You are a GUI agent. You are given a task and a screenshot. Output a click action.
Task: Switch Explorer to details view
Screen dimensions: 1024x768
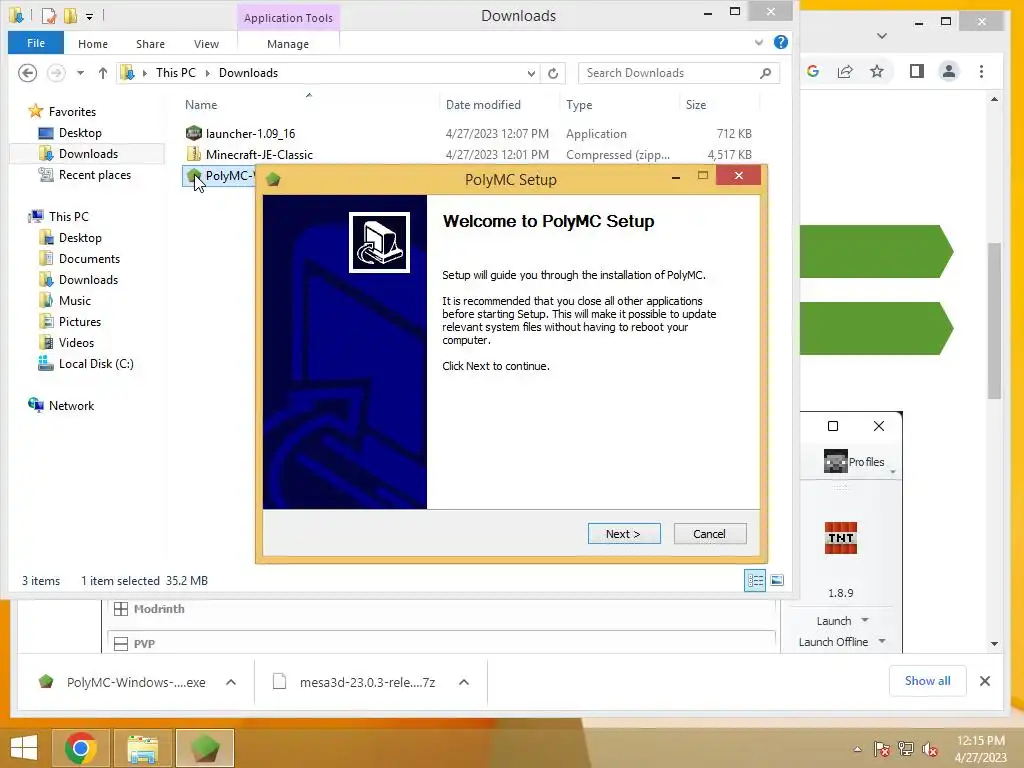[755, 580]
